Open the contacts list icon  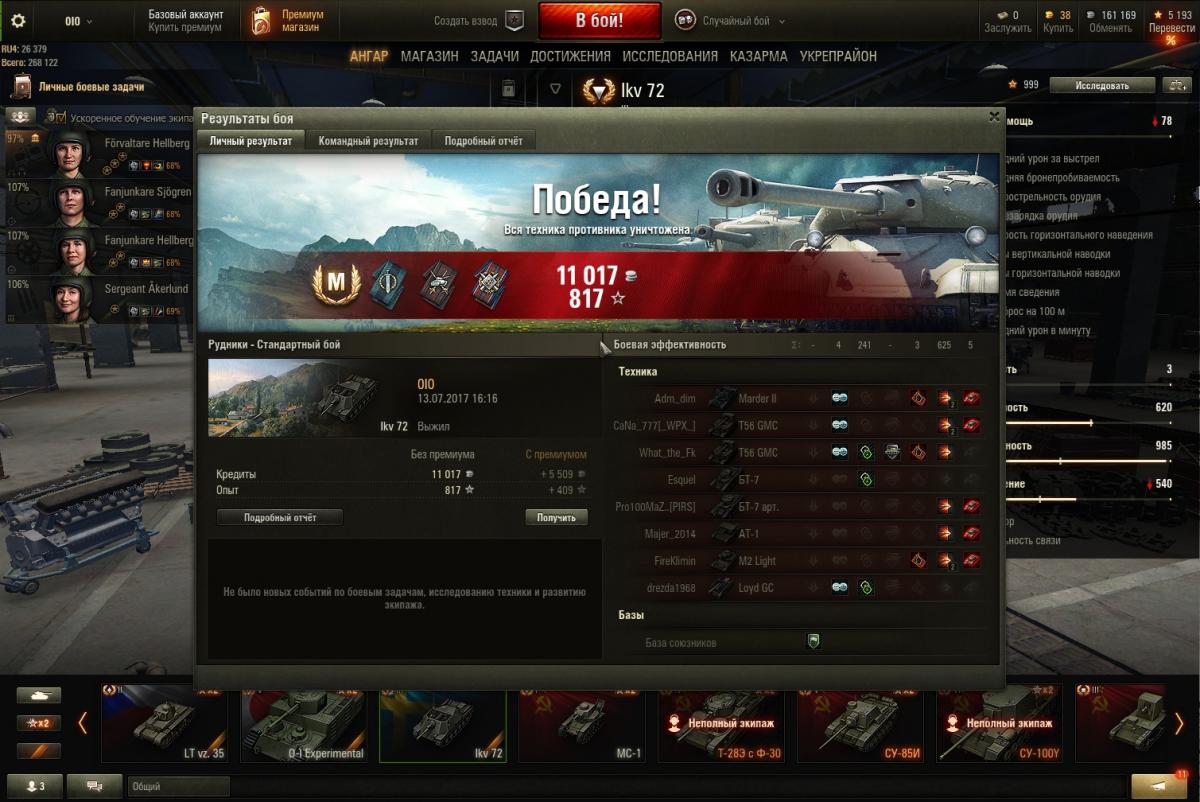[x=33, y=786]
